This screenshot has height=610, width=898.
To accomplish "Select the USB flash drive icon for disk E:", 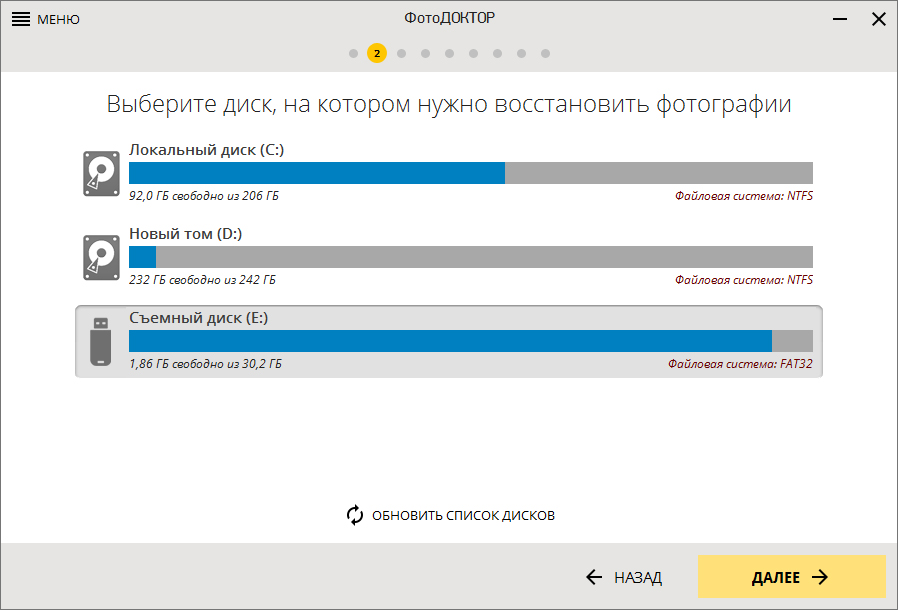I will (101, 341).
